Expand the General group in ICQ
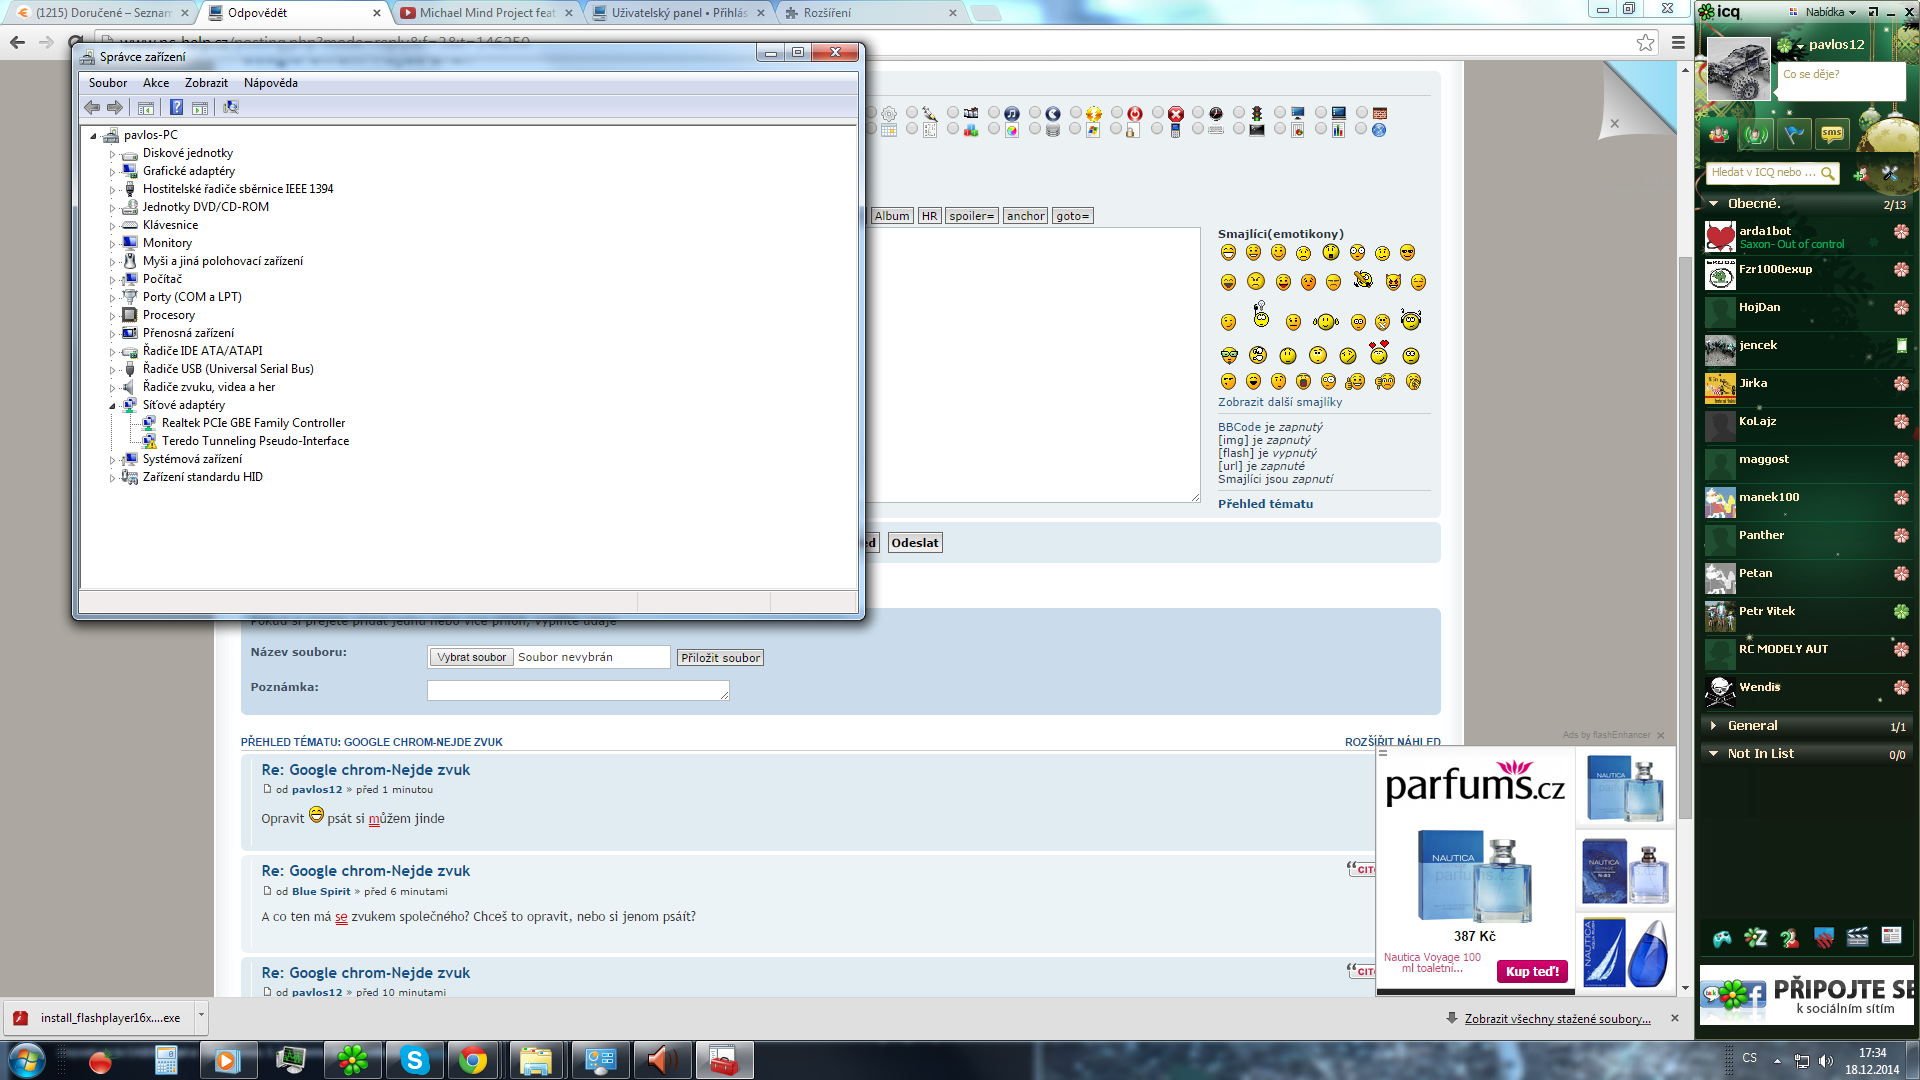The image size is (1920, 1080). tap(1713, 726)
